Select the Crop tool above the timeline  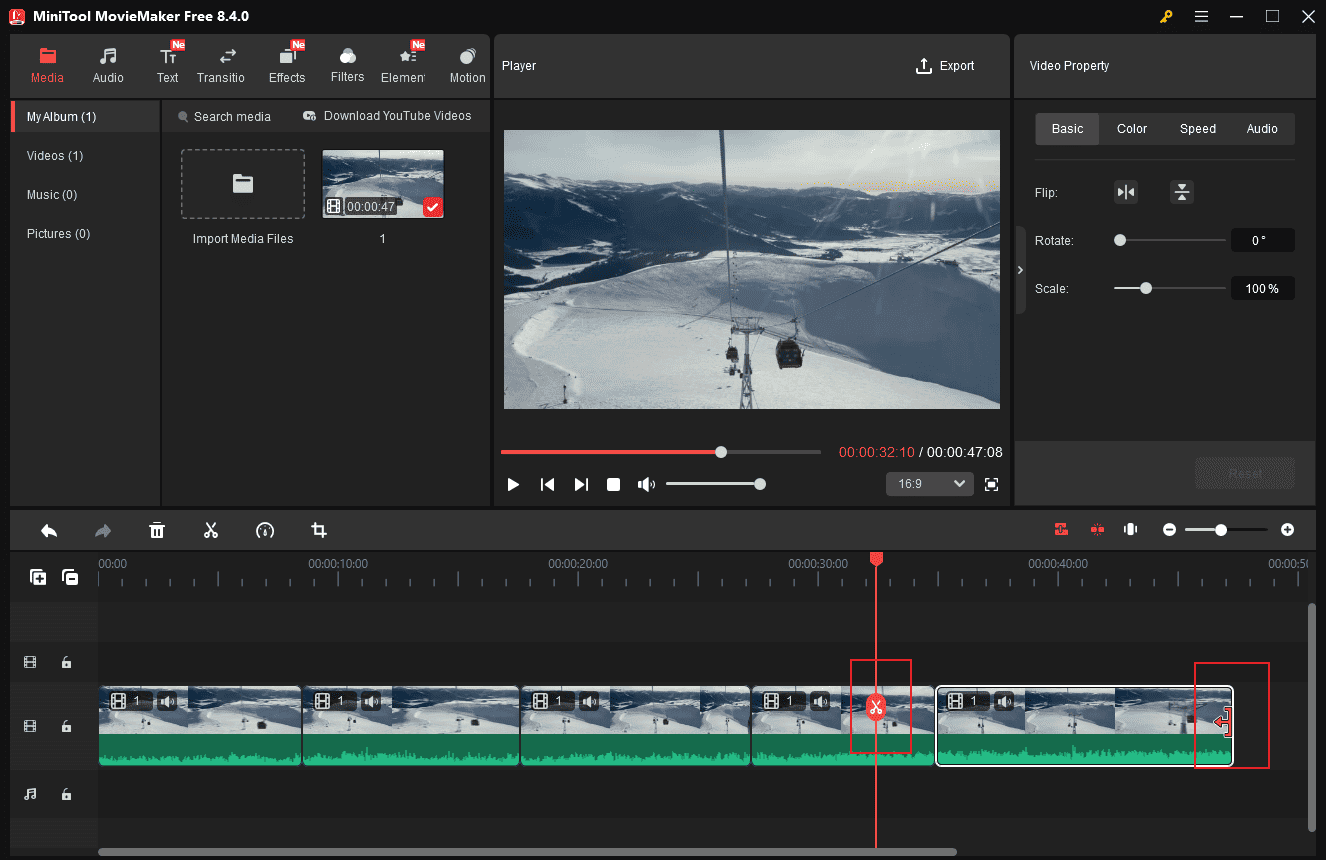(x=318, y=530)
